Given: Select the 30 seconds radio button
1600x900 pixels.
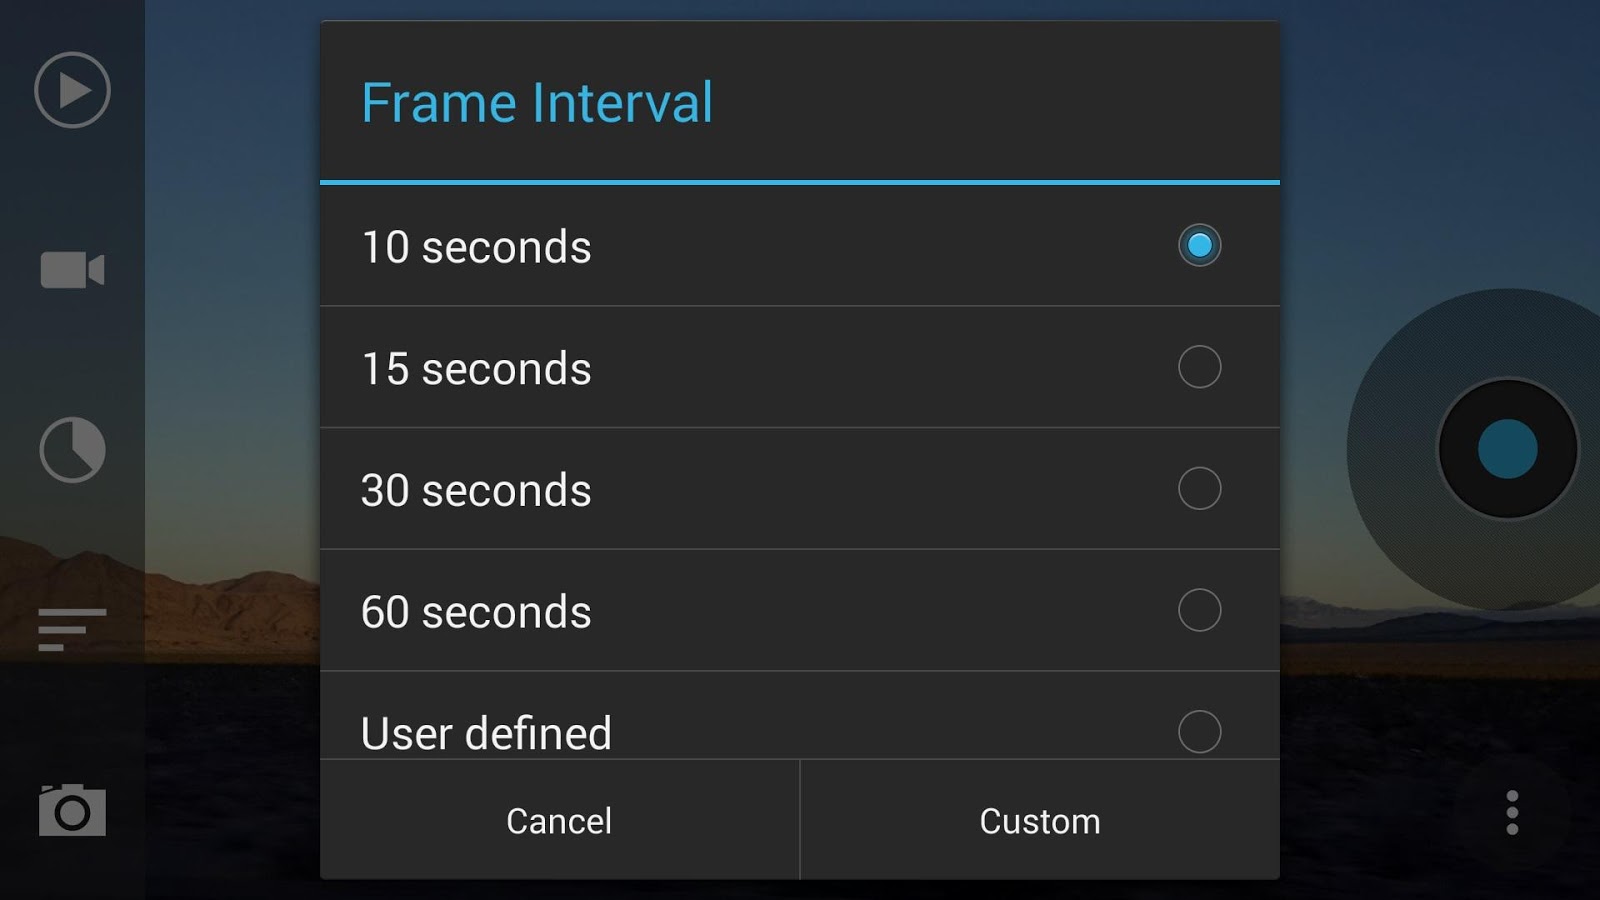Looking at the screenshot, I should [1200, 489].
